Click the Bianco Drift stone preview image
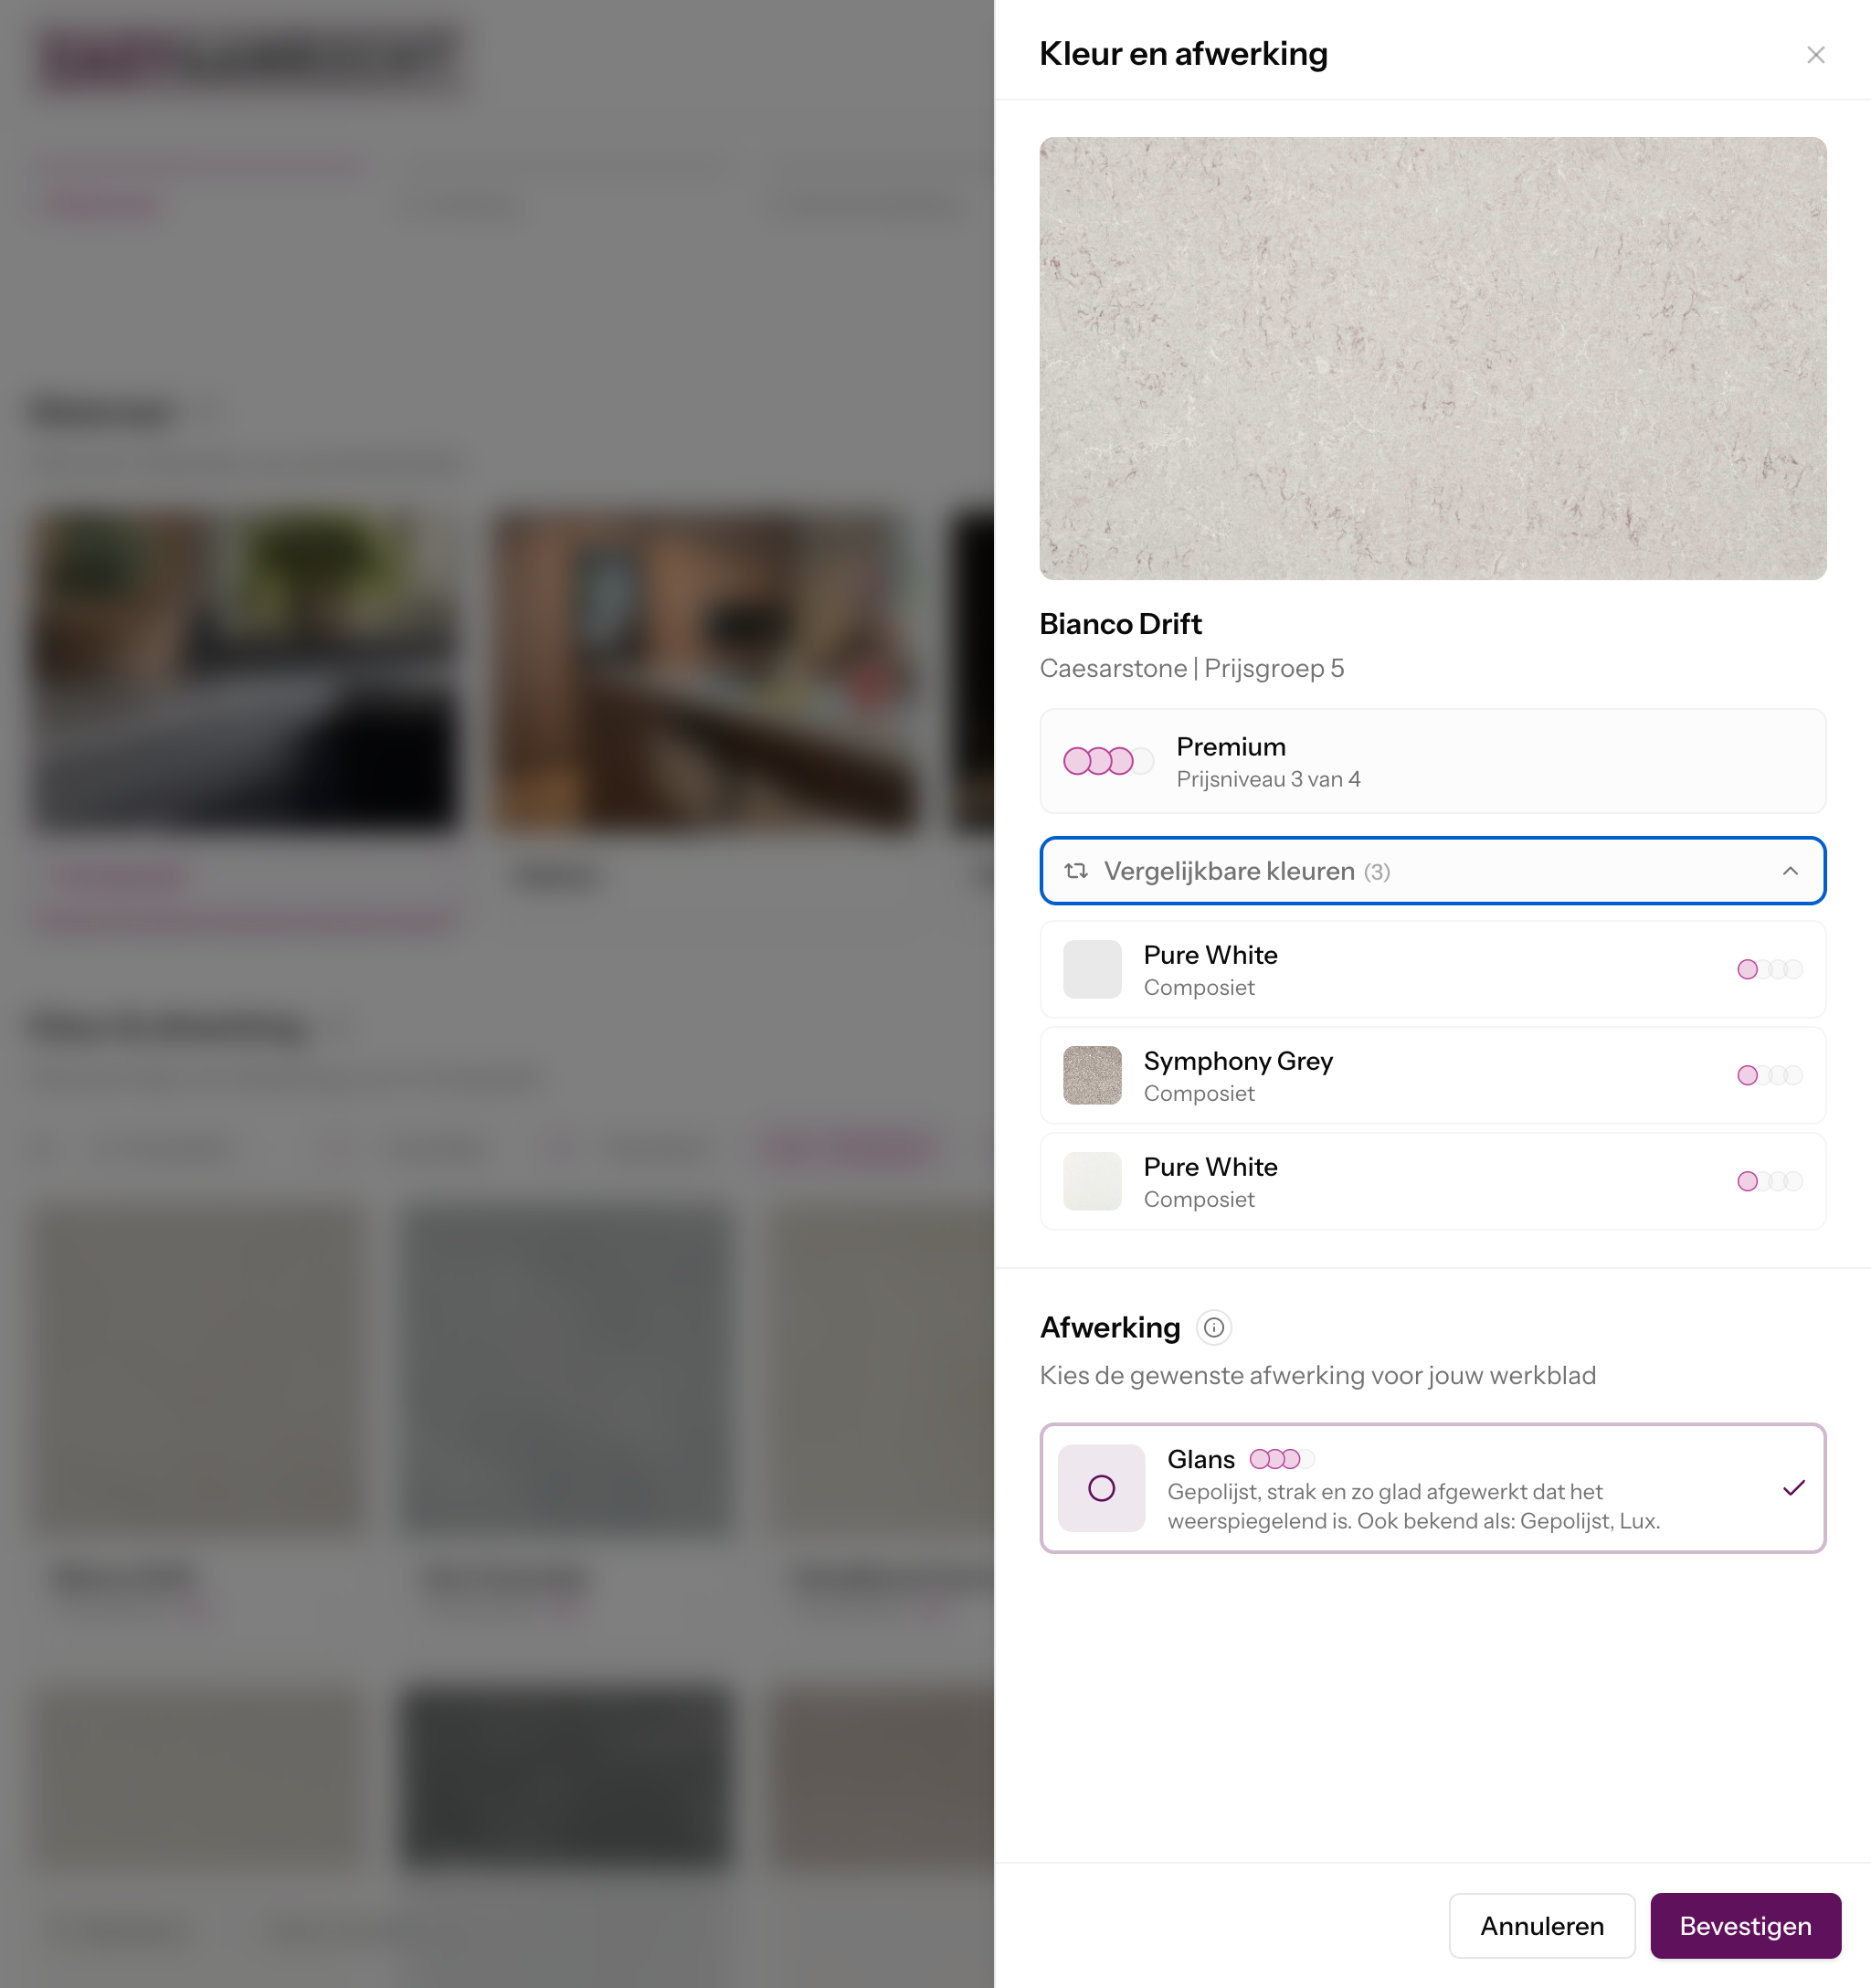 pos(1432,358)
